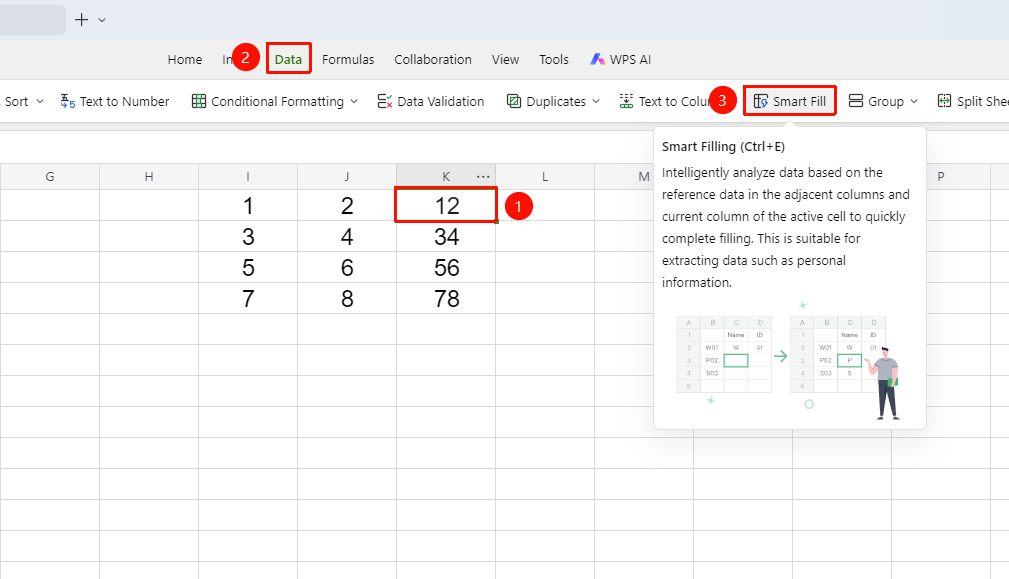The image size is (1009, 579).
Task: Switch to the Collaboration tab
Action: pos(433,59)
